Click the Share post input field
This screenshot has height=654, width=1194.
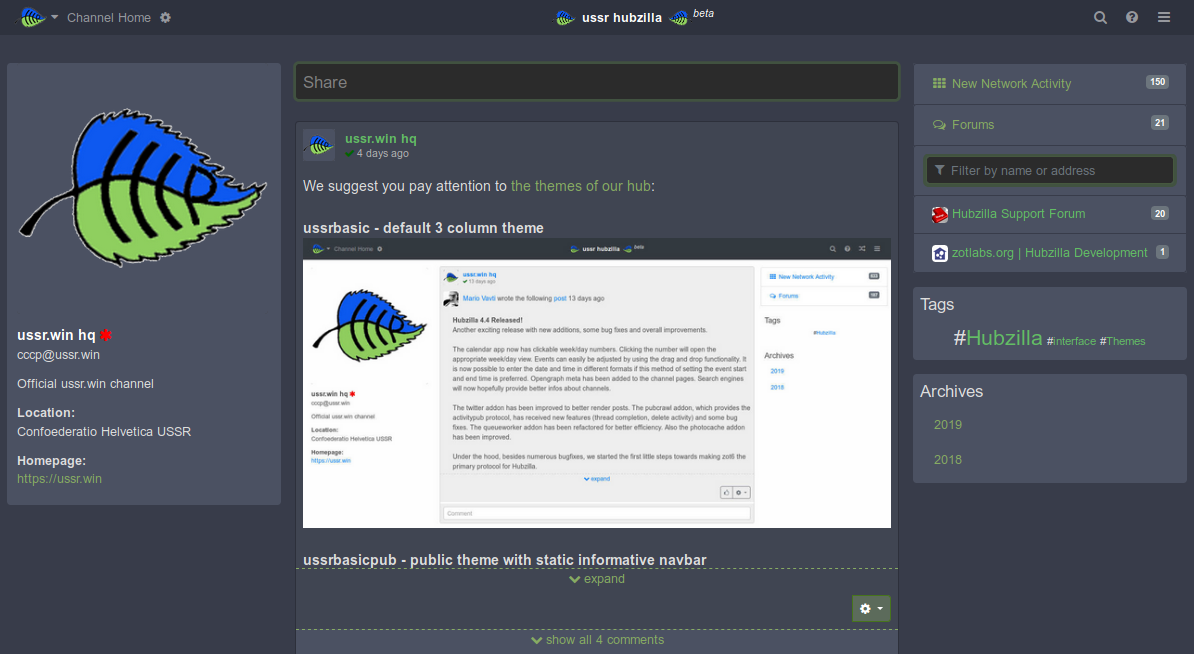pos(597,82)
